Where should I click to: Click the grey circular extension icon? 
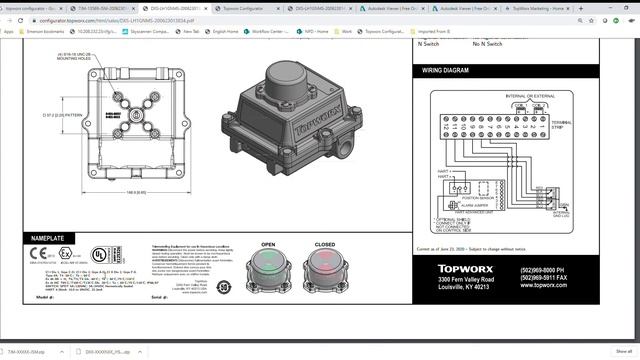tap(605, 20)
